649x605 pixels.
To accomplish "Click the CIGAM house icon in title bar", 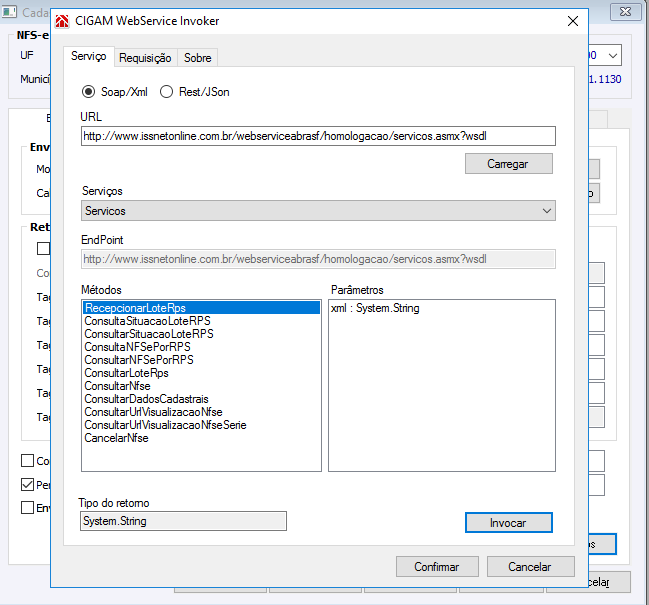I will (x=62, y=21).
